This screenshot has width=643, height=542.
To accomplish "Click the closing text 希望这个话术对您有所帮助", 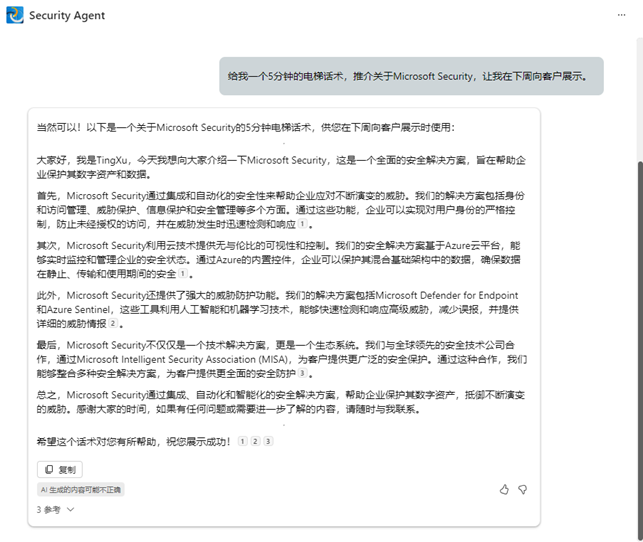I will [133, 442].
